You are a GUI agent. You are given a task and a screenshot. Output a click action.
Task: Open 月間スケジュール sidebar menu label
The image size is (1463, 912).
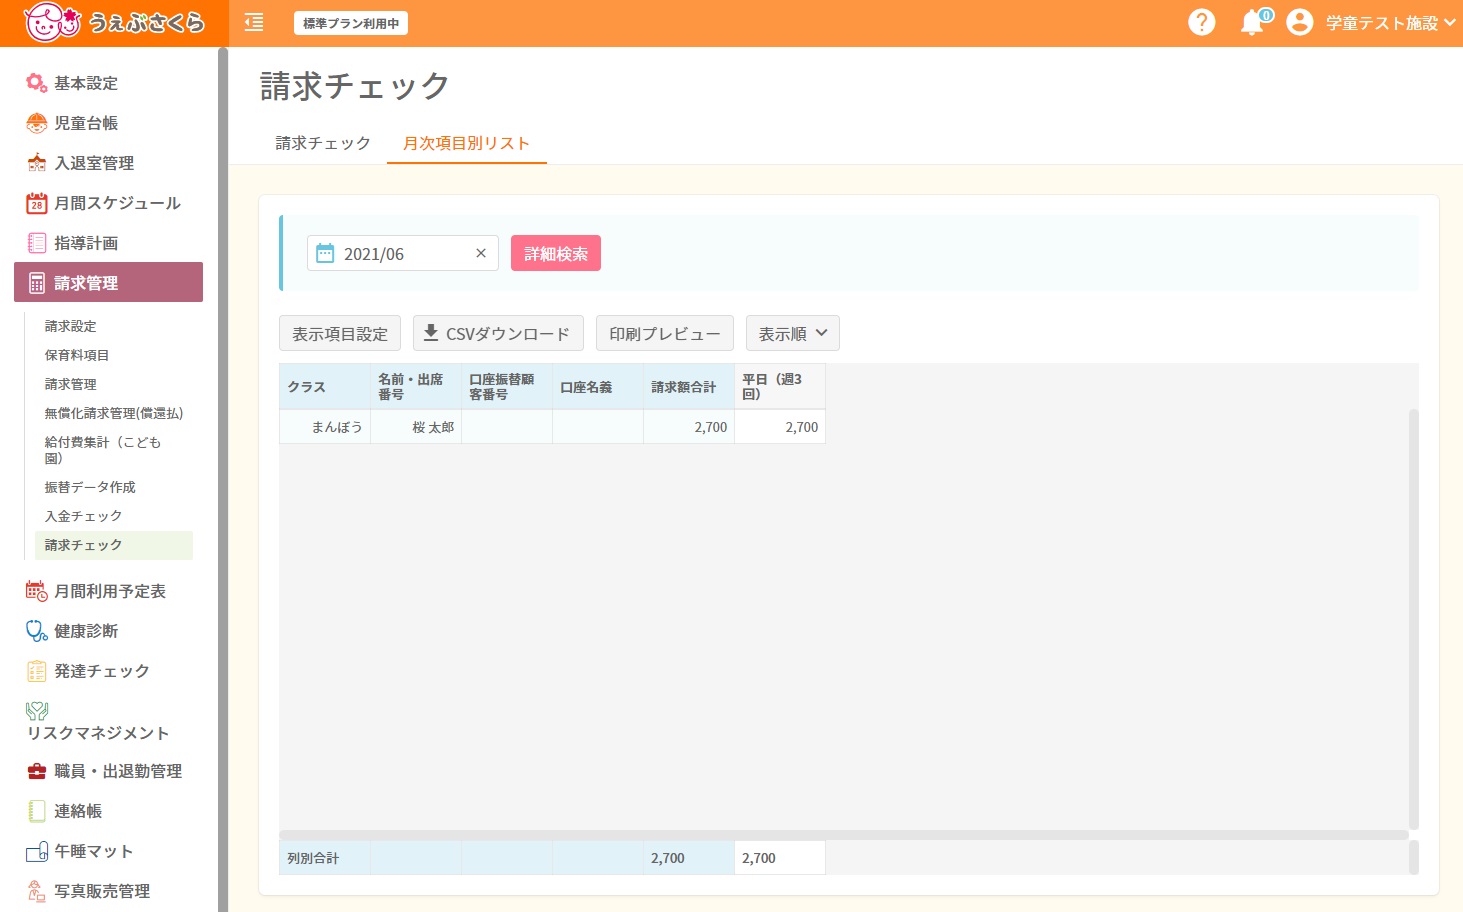(x=118, y=203)
